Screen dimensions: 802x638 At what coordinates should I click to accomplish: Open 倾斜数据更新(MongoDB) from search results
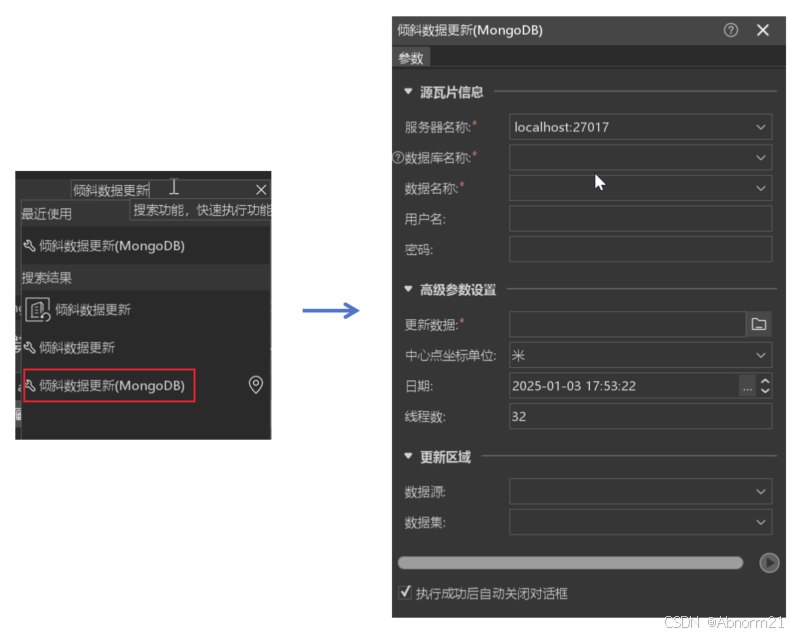click(x=109, y=385)
